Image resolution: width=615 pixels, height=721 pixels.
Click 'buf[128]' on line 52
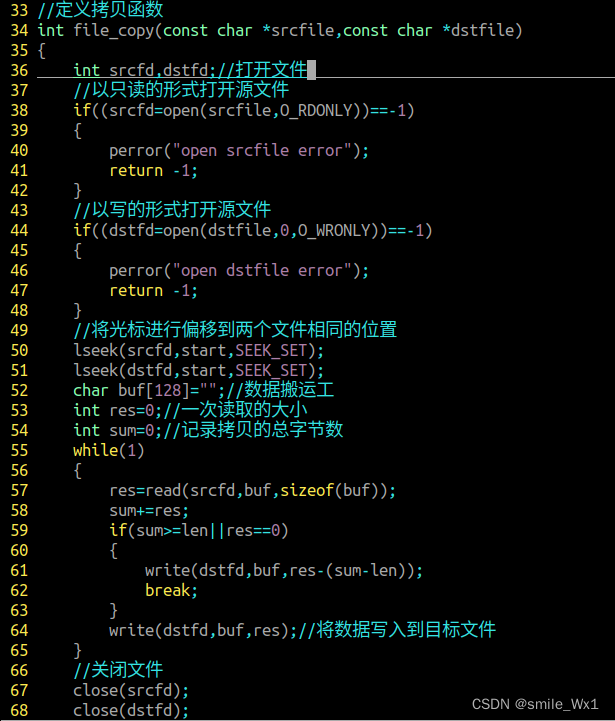pyautogui.click(x=154, y=390)
